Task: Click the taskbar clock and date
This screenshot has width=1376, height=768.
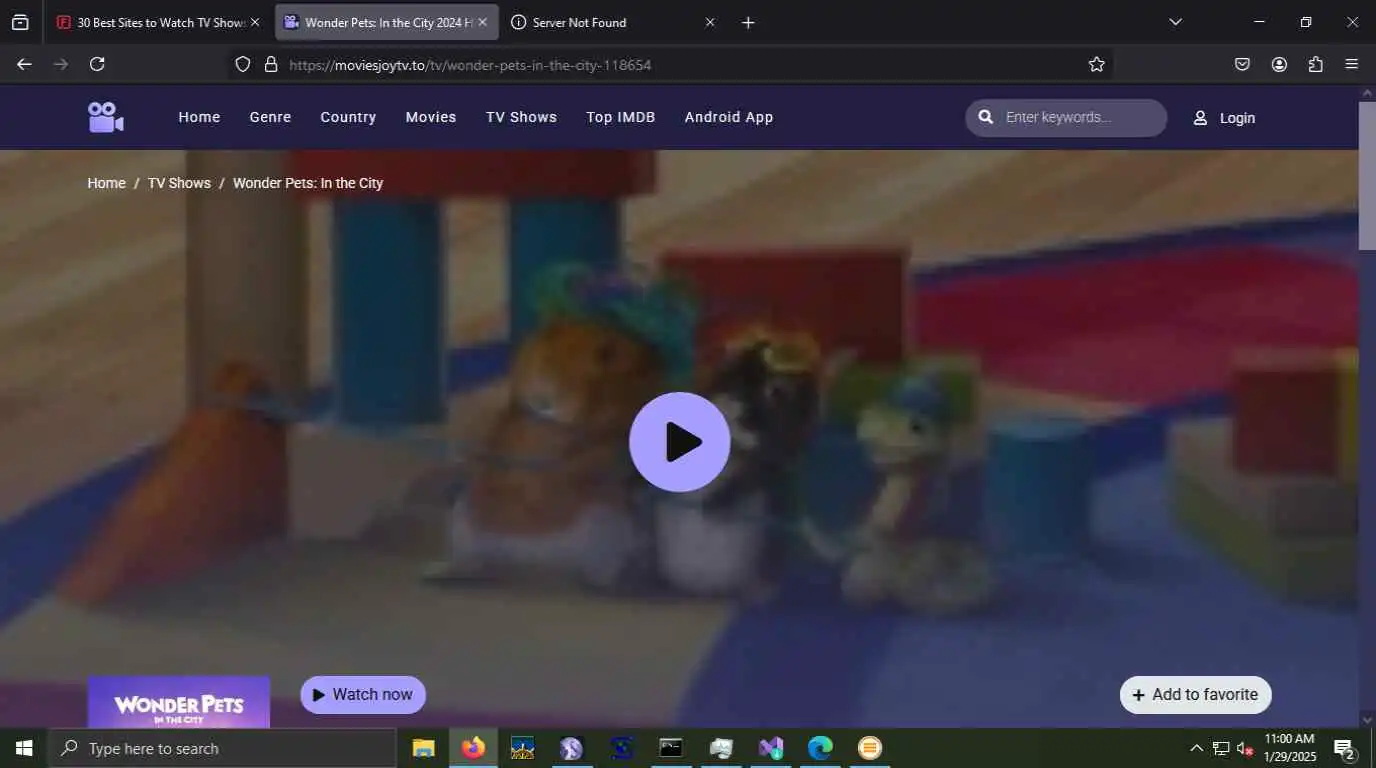Action: pyautogui.click(x=1290, y=748)
